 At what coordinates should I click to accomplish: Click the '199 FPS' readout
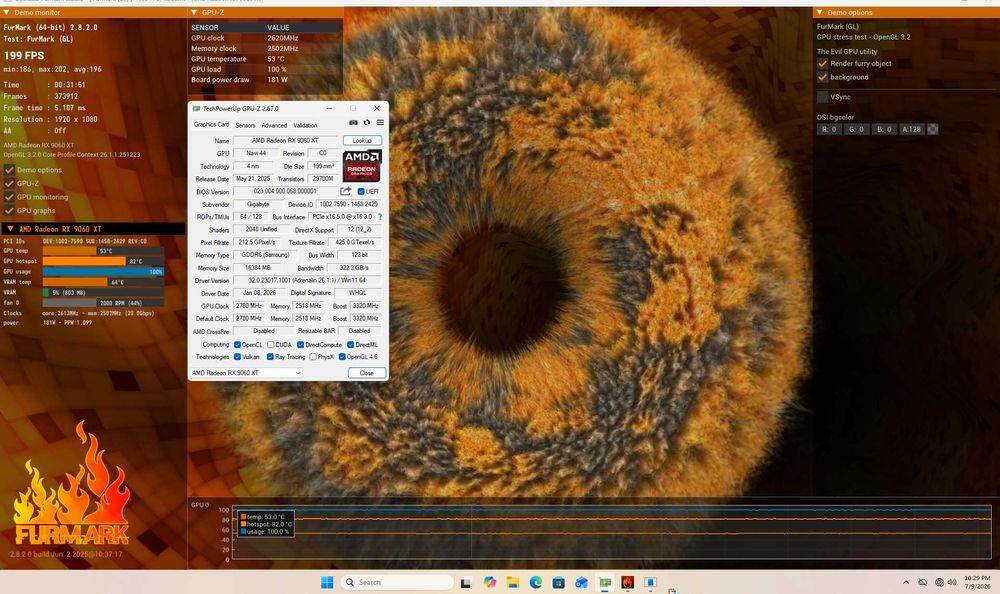[24, 56]
